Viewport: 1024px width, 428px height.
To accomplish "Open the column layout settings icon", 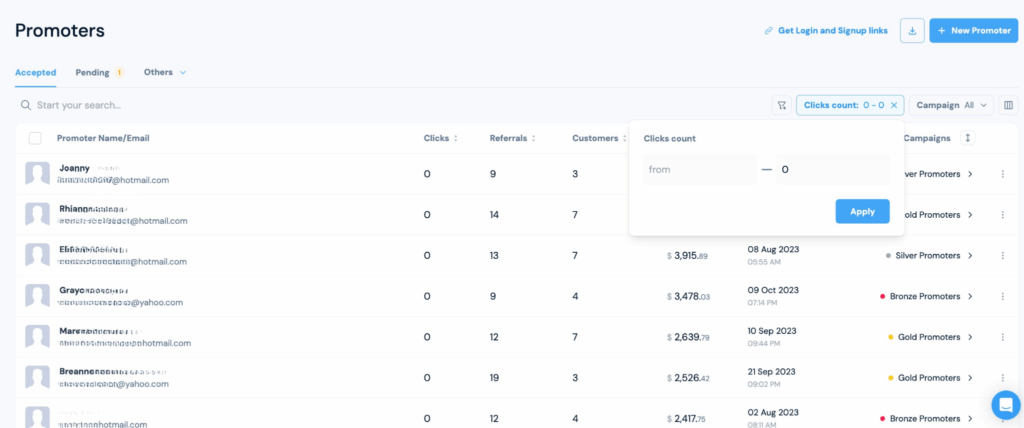I will (1008, 105).
